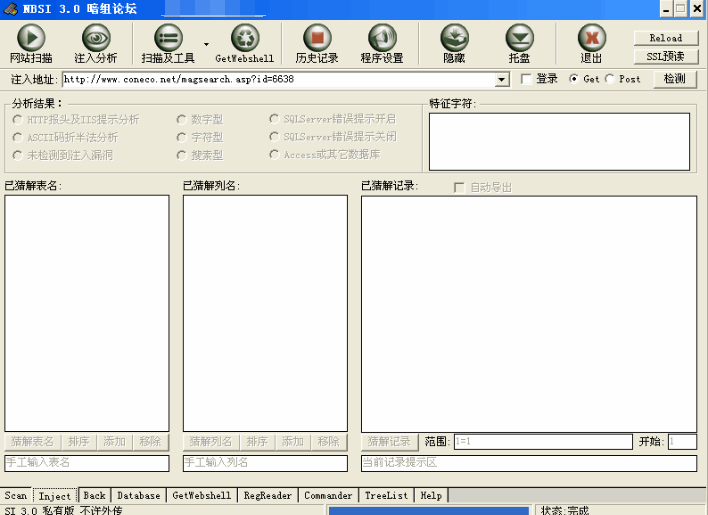708x515 pixels.
Task: Click the 当前记录提示区 record hint field
Action: pos(529,463)
